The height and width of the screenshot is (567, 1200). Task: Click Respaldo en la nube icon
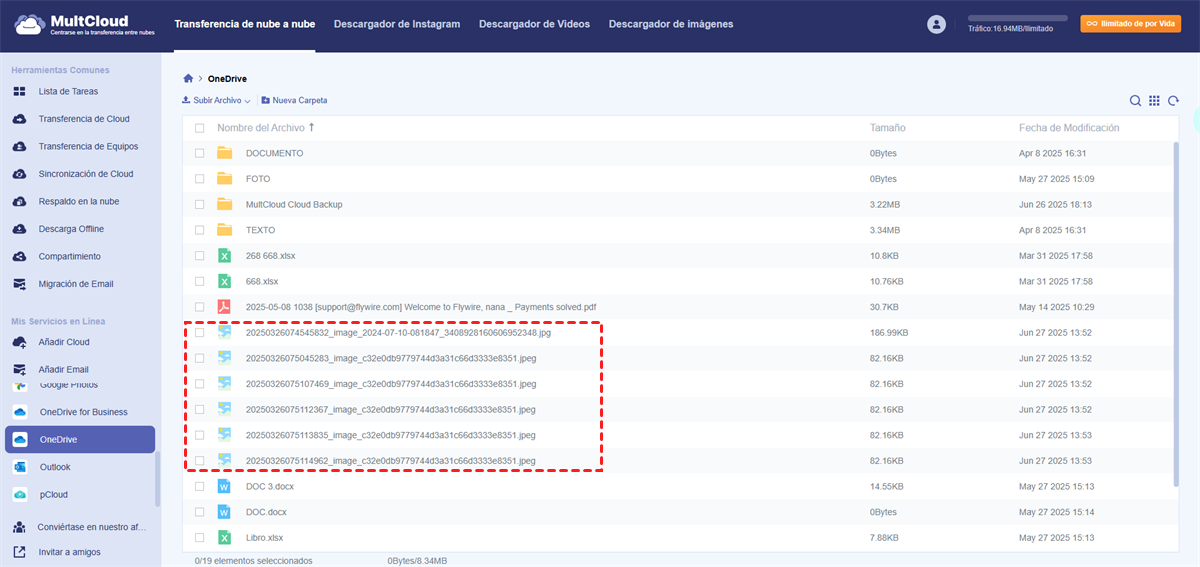[x=19, y=201]
